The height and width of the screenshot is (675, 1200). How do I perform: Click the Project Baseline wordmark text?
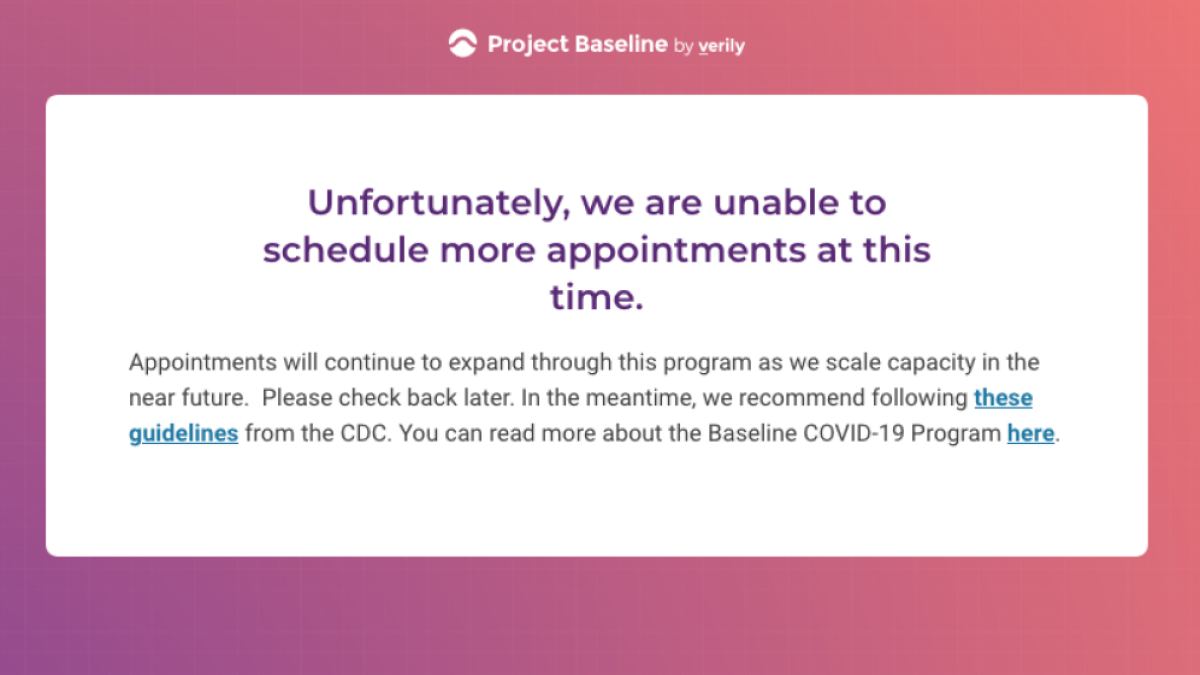(578, 44)
